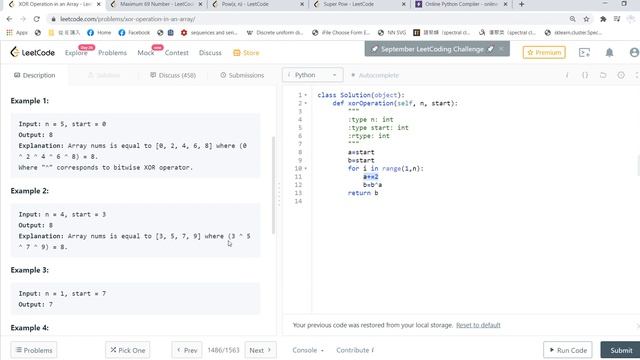The image size is (640, 360).
Task: Click the highlighted a+=2 code
Action: [x=371, y=177]
